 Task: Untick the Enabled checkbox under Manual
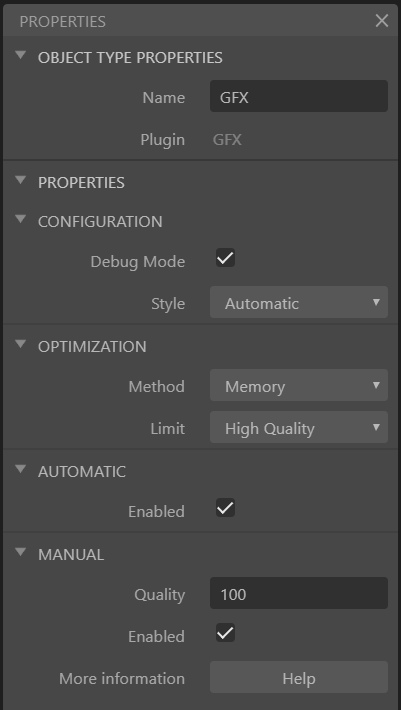pos(225,633)
